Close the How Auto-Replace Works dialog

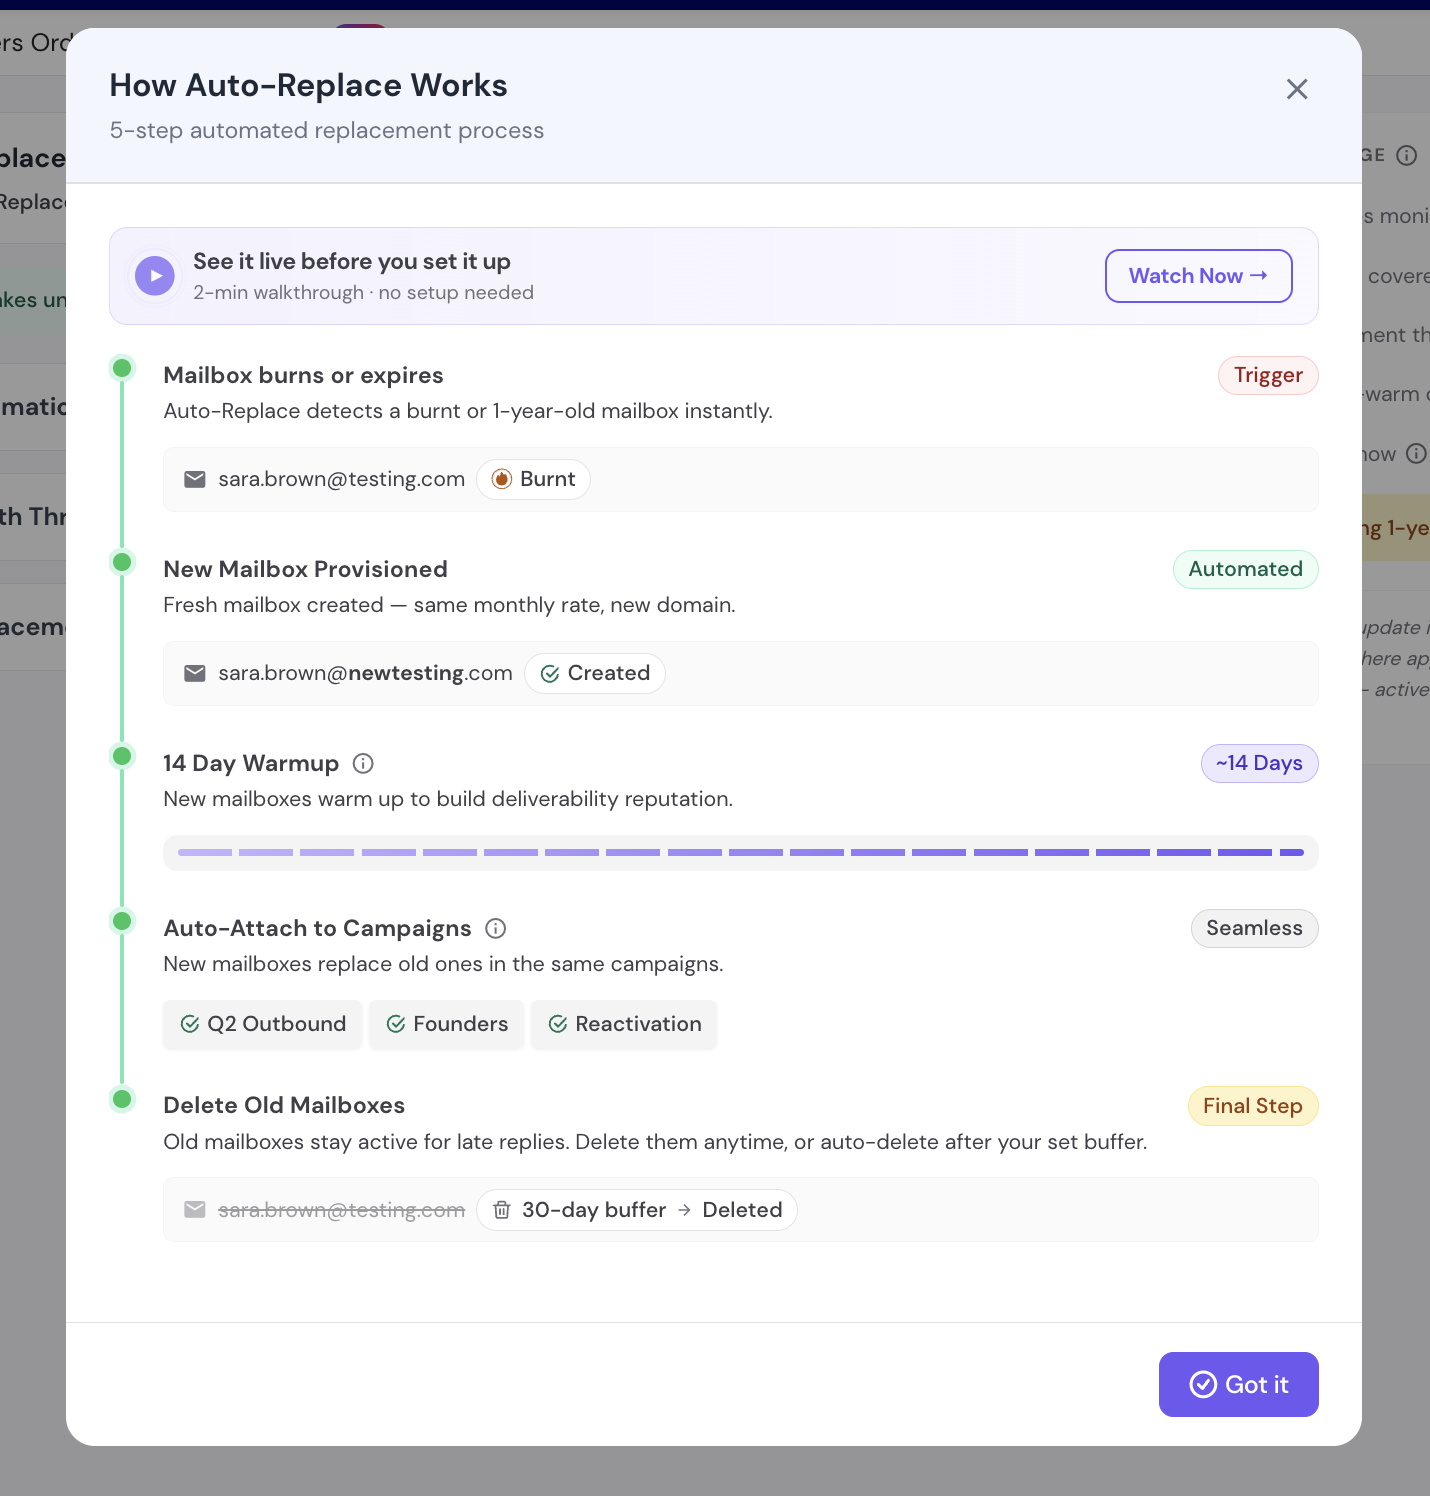pyautogui.click(x=1297, y=89)
